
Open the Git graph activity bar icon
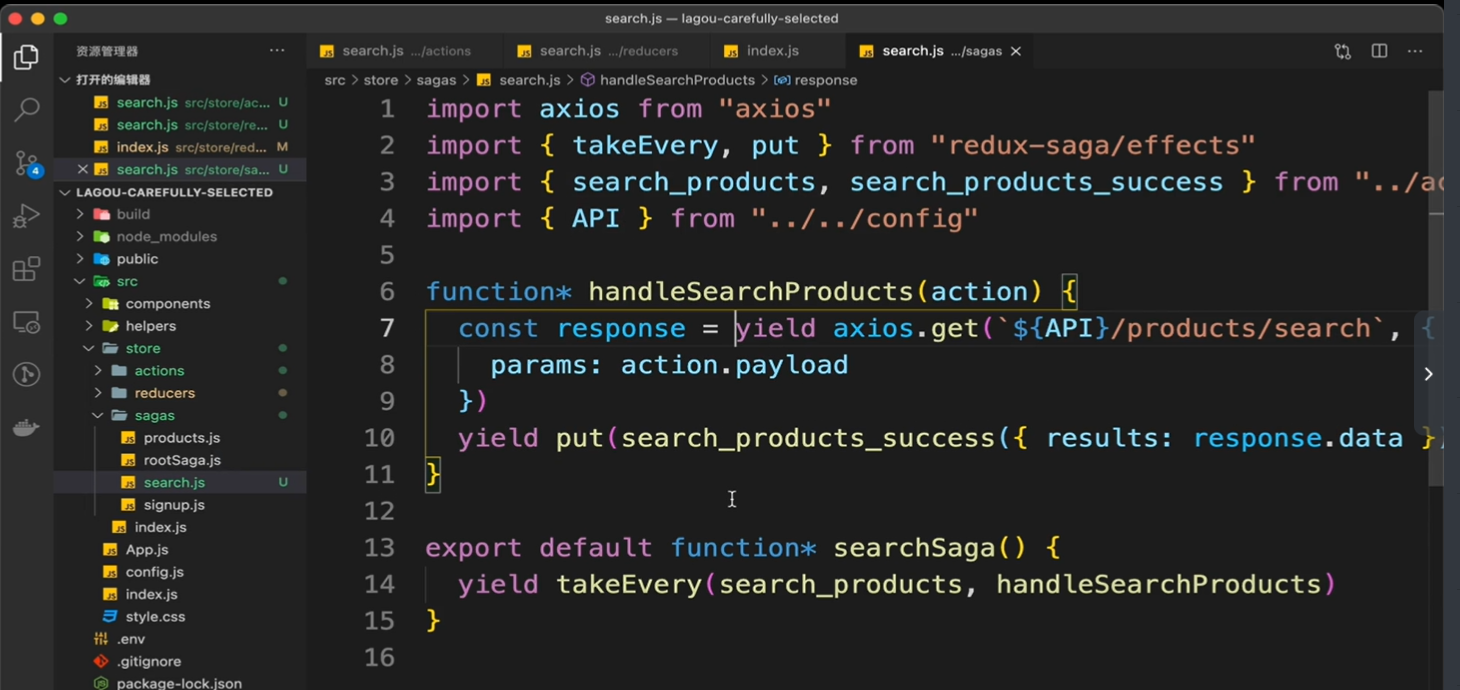(x=26, y=374)
